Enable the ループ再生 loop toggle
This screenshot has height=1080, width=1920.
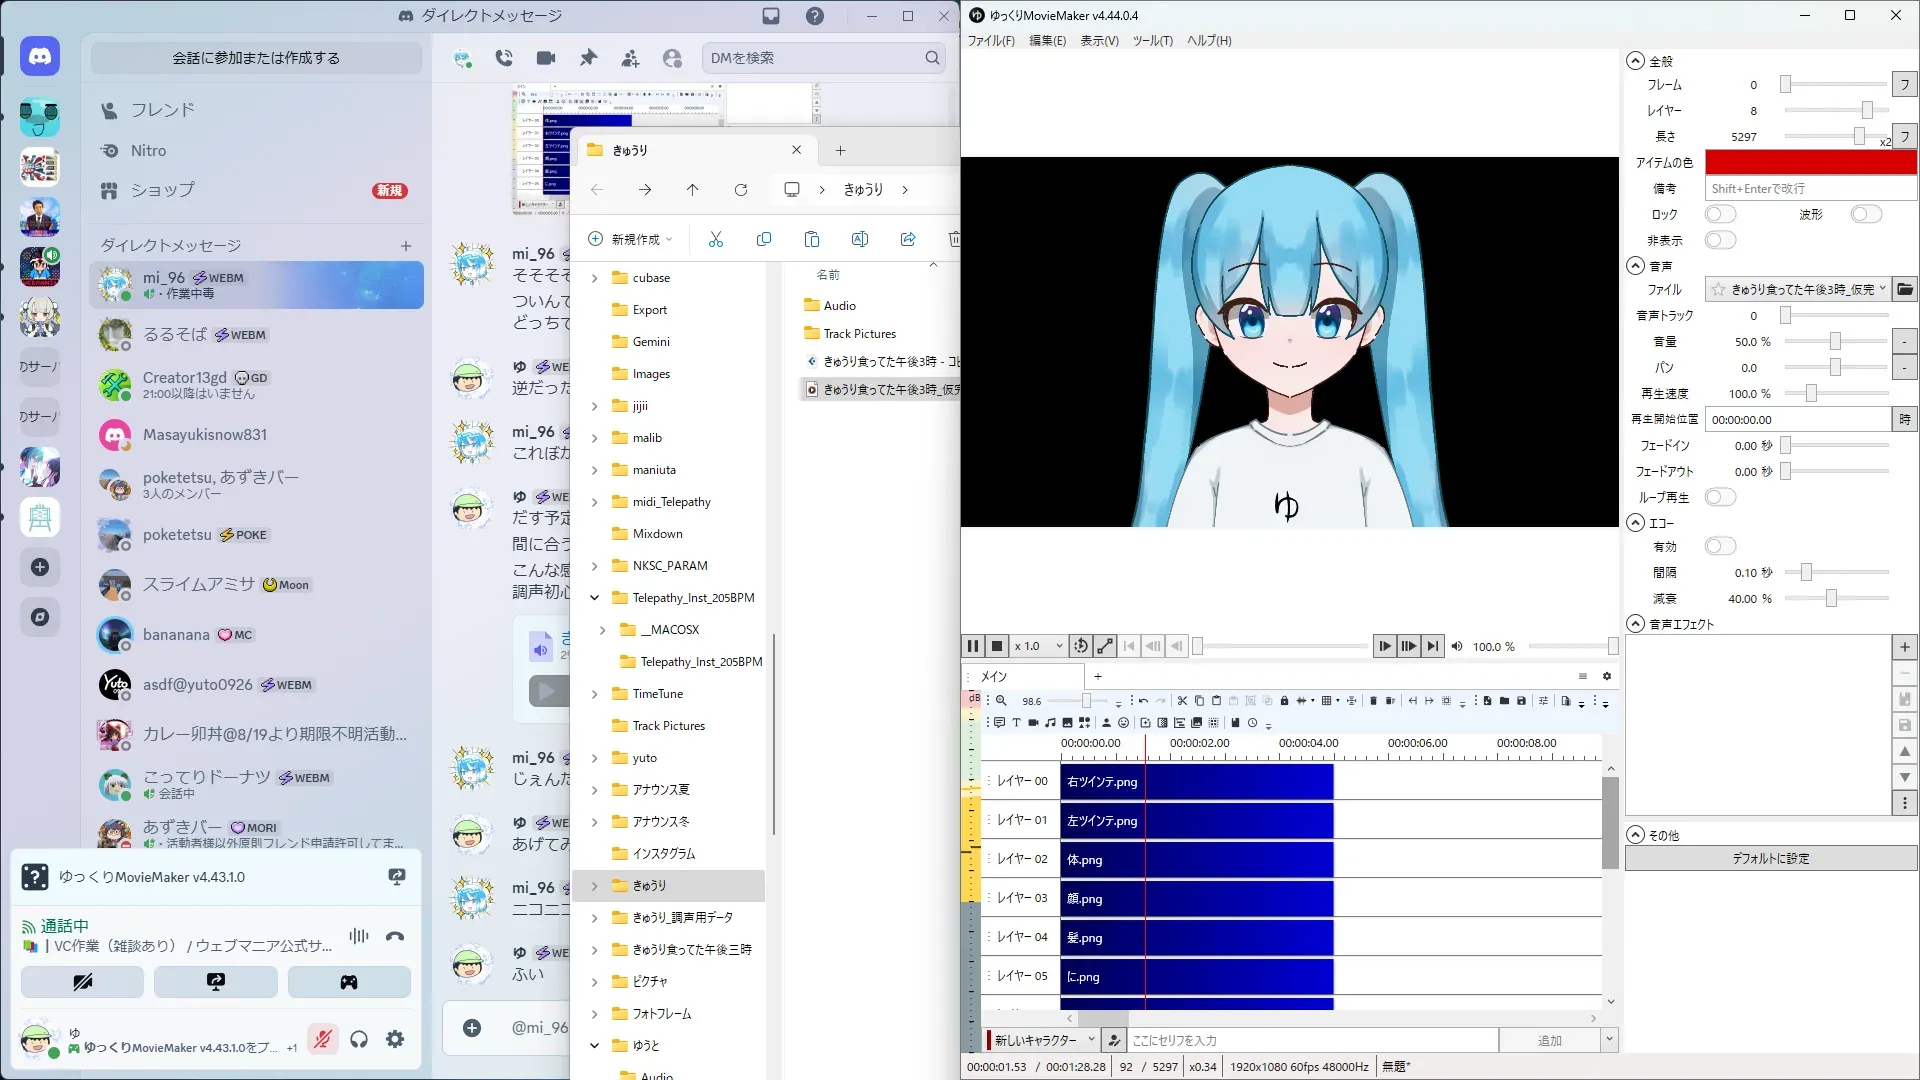1720,497
